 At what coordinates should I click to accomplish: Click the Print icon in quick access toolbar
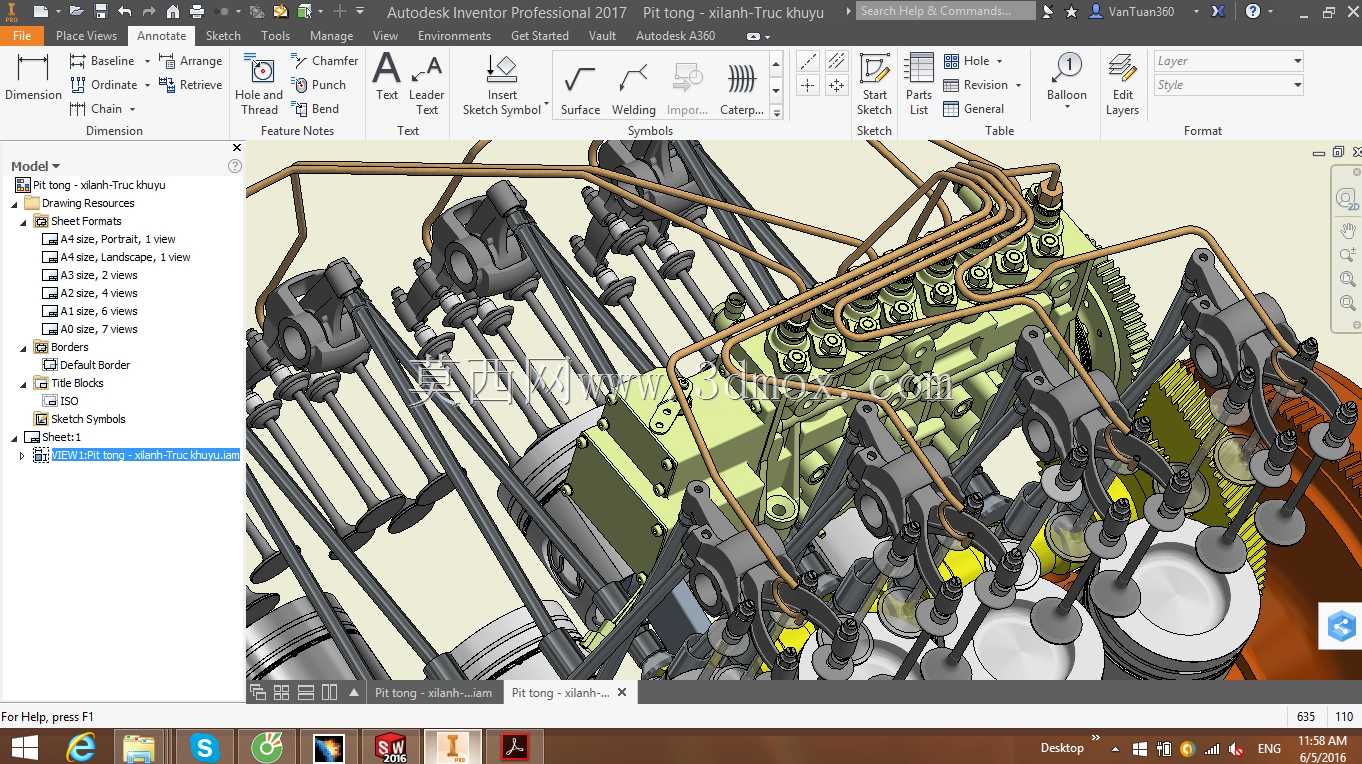point(197,12)
